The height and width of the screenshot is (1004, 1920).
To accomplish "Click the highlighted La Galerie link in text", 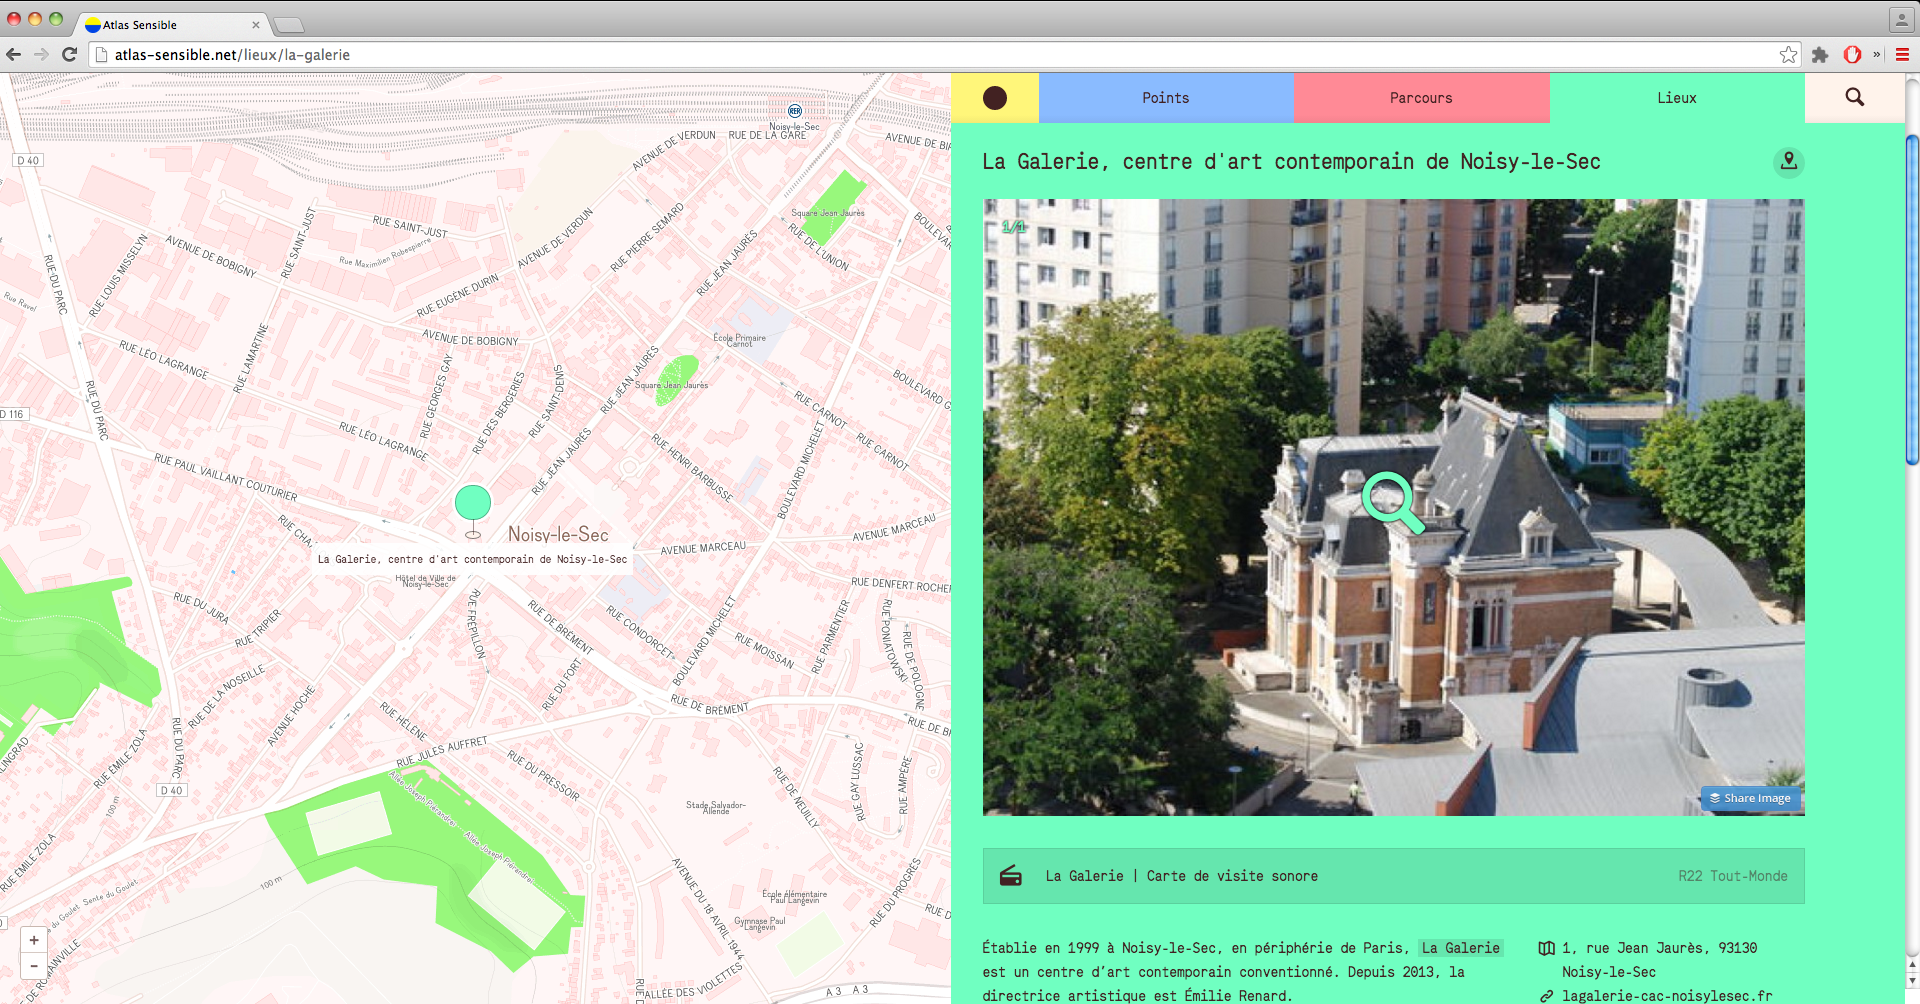I will (x=1460, y=948).
